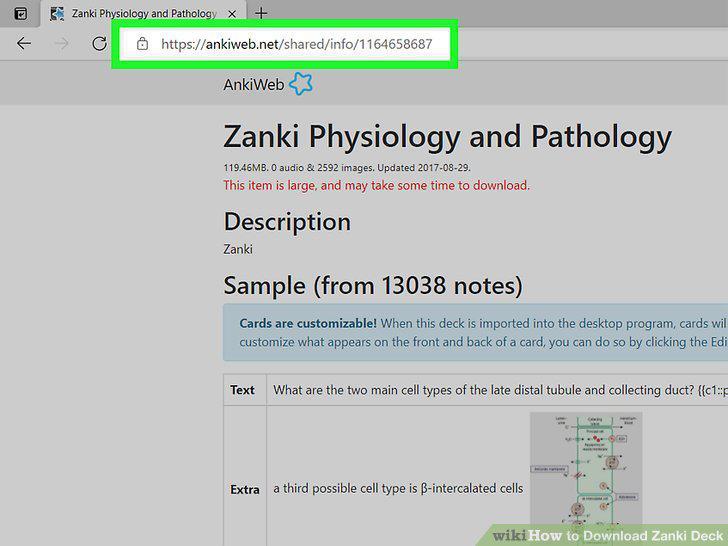
Task: Click the 'Text' row label in table
Action: tap(242, 390)
